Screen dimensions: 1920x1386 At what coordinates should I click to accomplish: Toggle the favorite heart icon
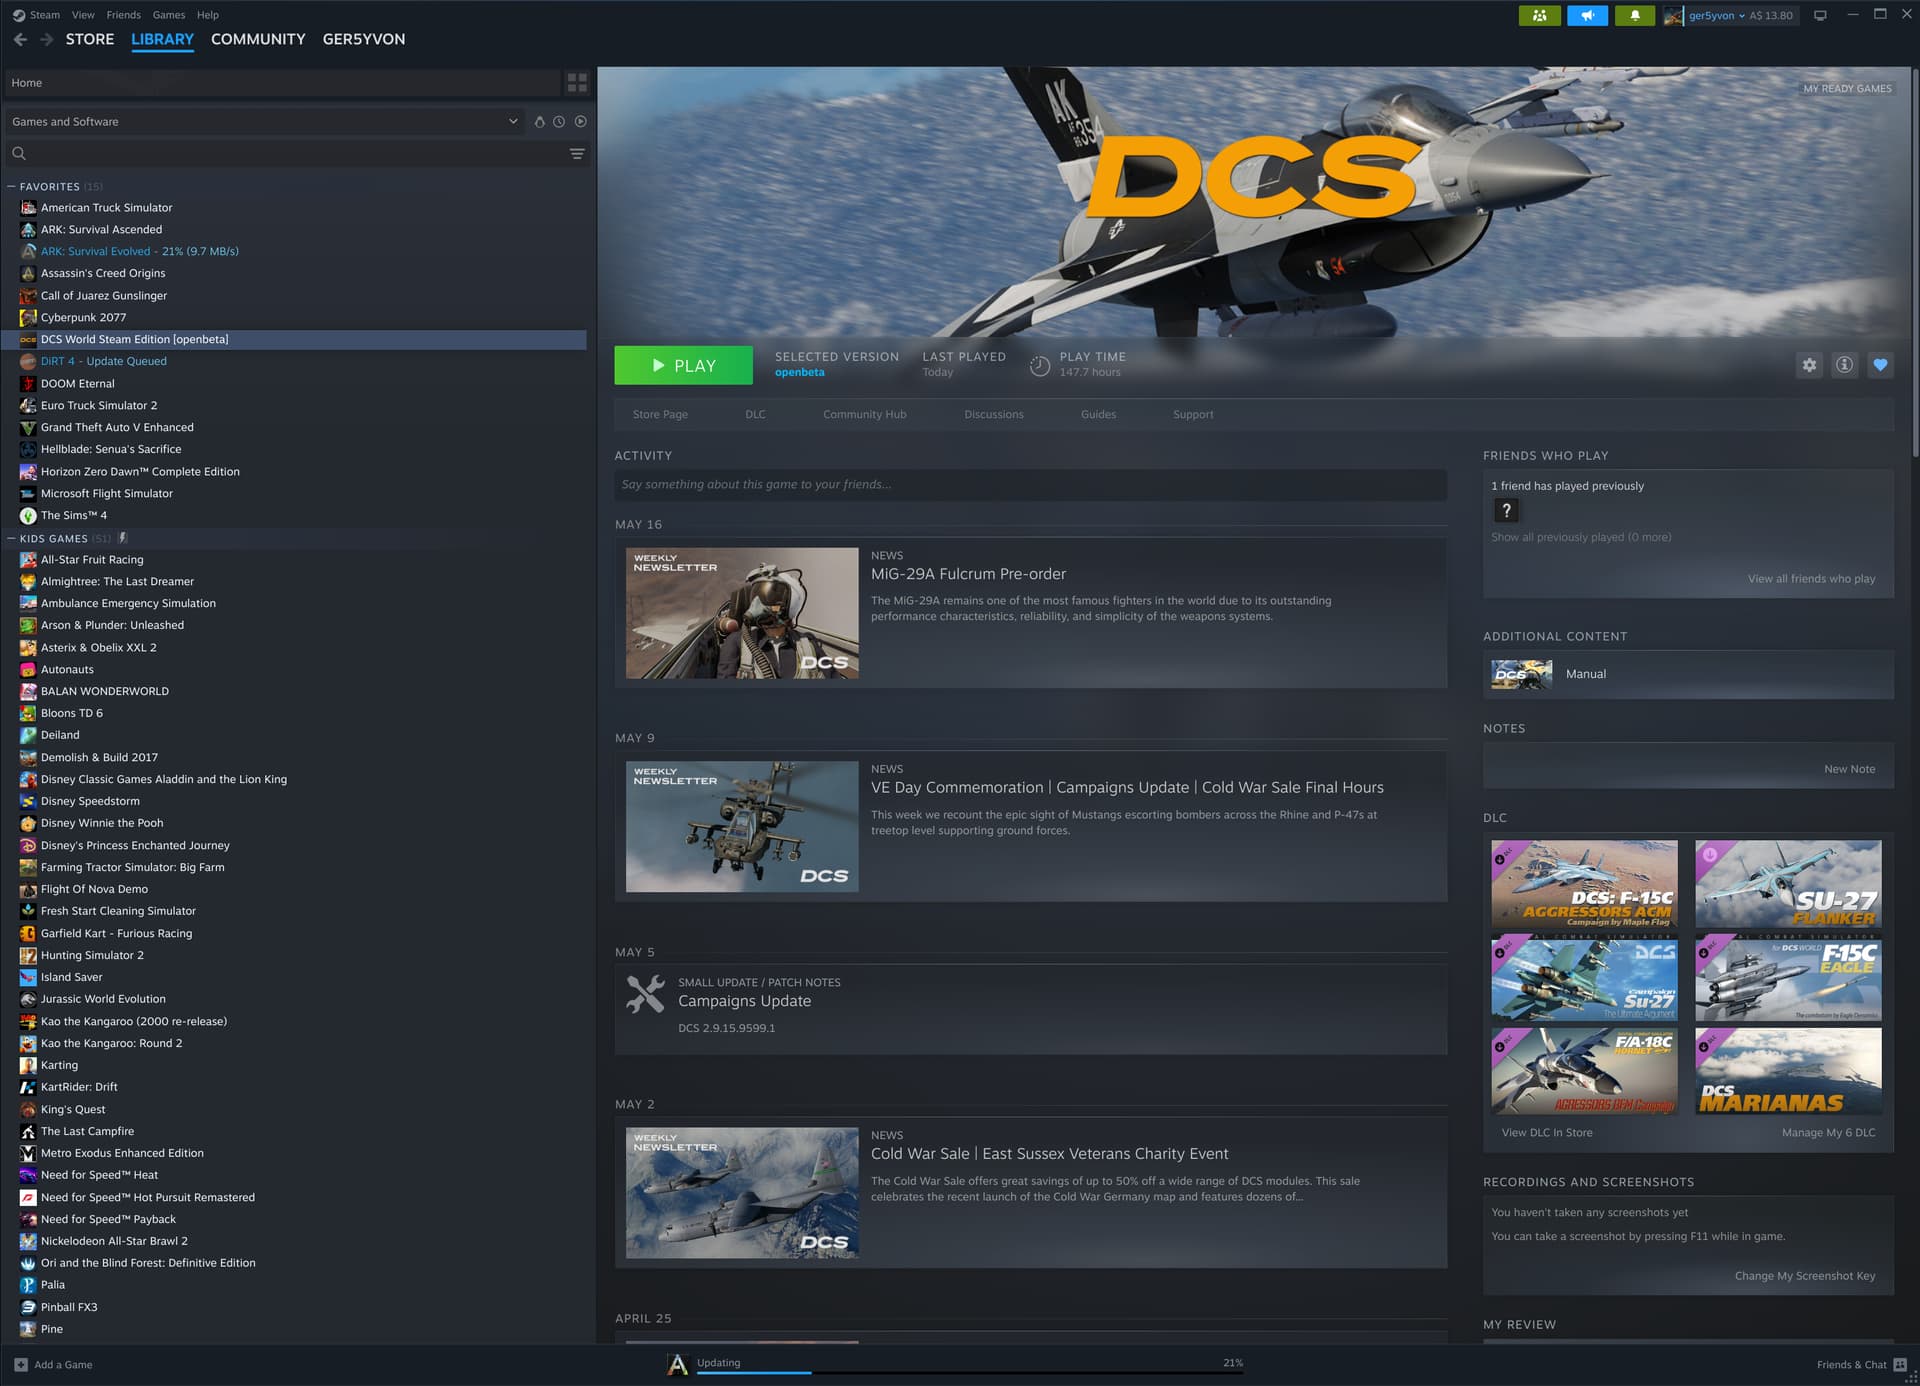click(1880, 365)
